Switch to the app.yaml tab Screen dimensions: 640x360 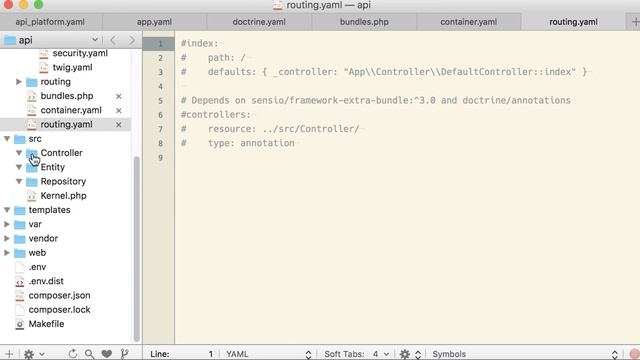coord(154,22)
